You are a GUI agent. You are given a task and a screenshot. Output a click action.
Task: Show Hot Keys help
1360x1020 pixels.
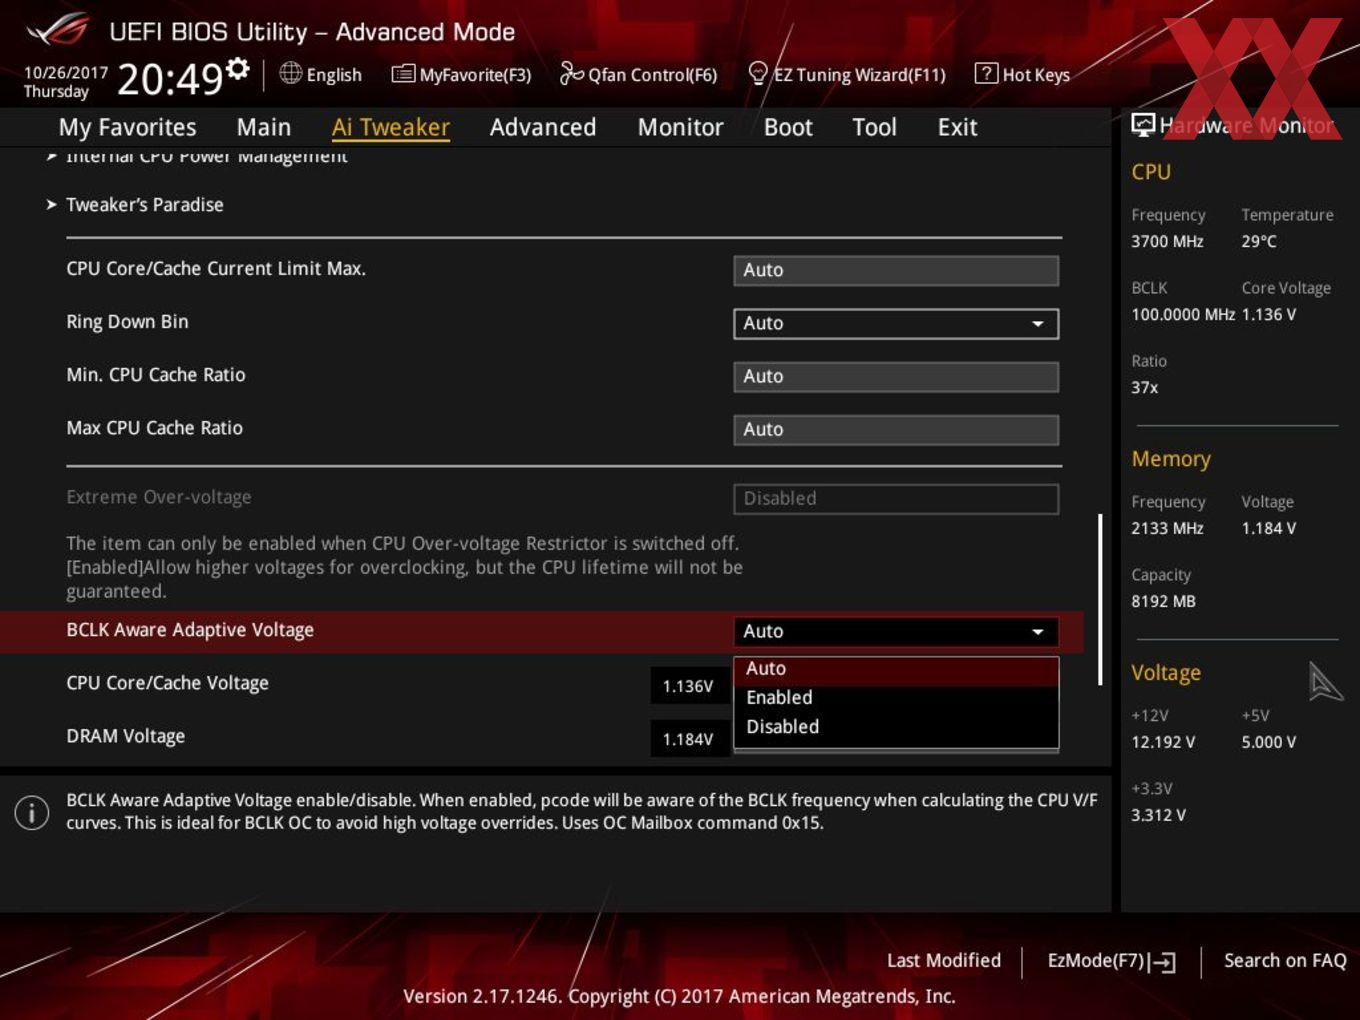(x=1022, y=74)
